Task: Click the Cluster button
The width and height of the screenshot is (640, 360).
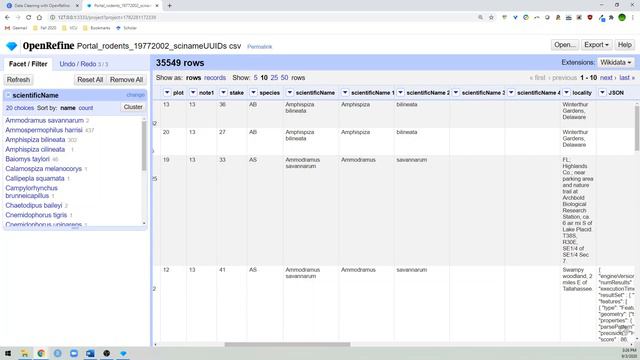Action: pyautogui.click(x=133, y=107)
